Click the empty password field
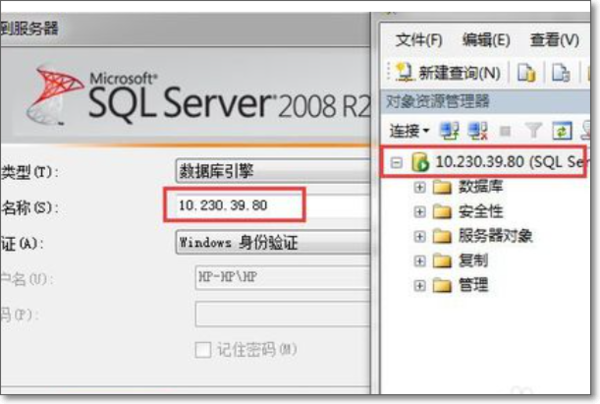600x404 pixels. 283,314
